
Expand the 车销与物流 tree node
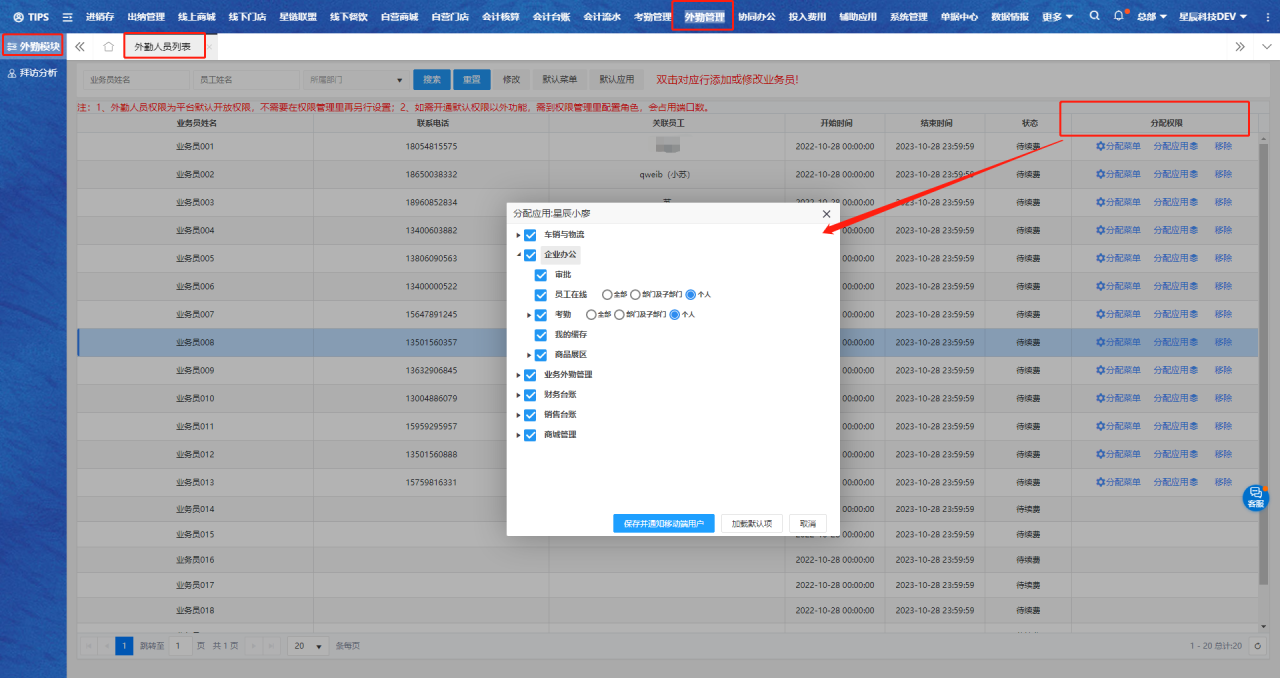point(518,235)
